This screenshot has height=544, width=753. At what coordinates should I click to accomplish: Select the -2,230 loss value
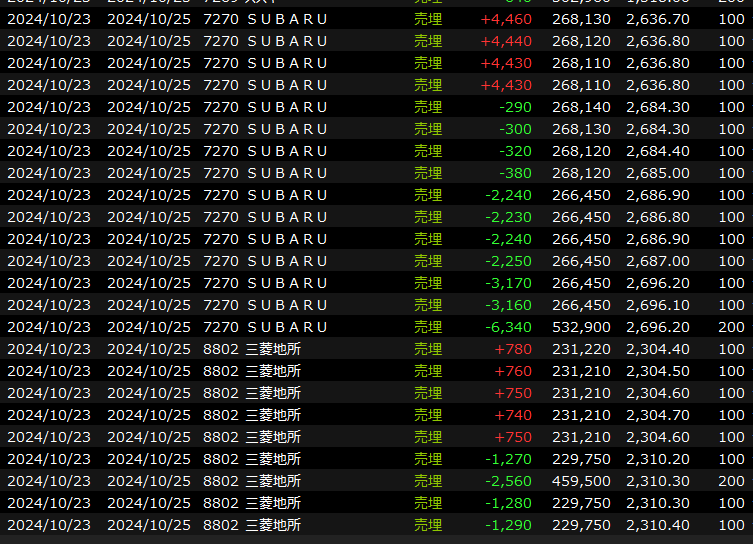(509, 217)
